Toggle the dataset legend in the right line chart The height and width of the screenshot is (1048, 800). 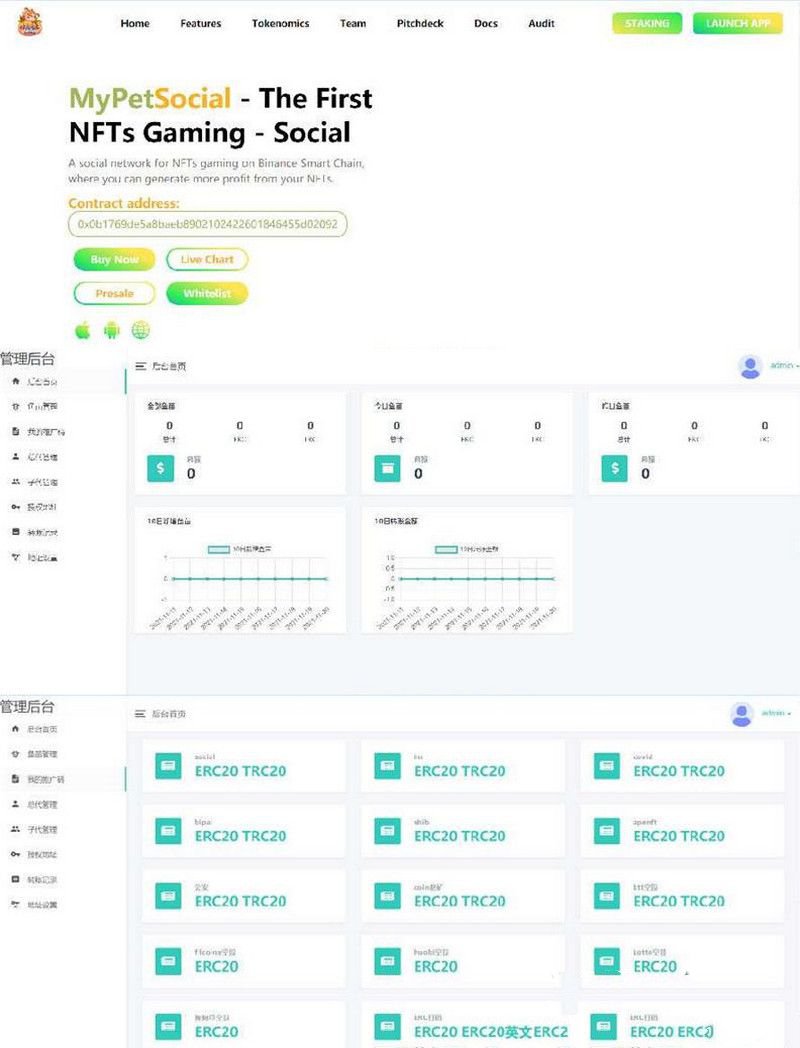pyautogui.click(x=445, y=549)
